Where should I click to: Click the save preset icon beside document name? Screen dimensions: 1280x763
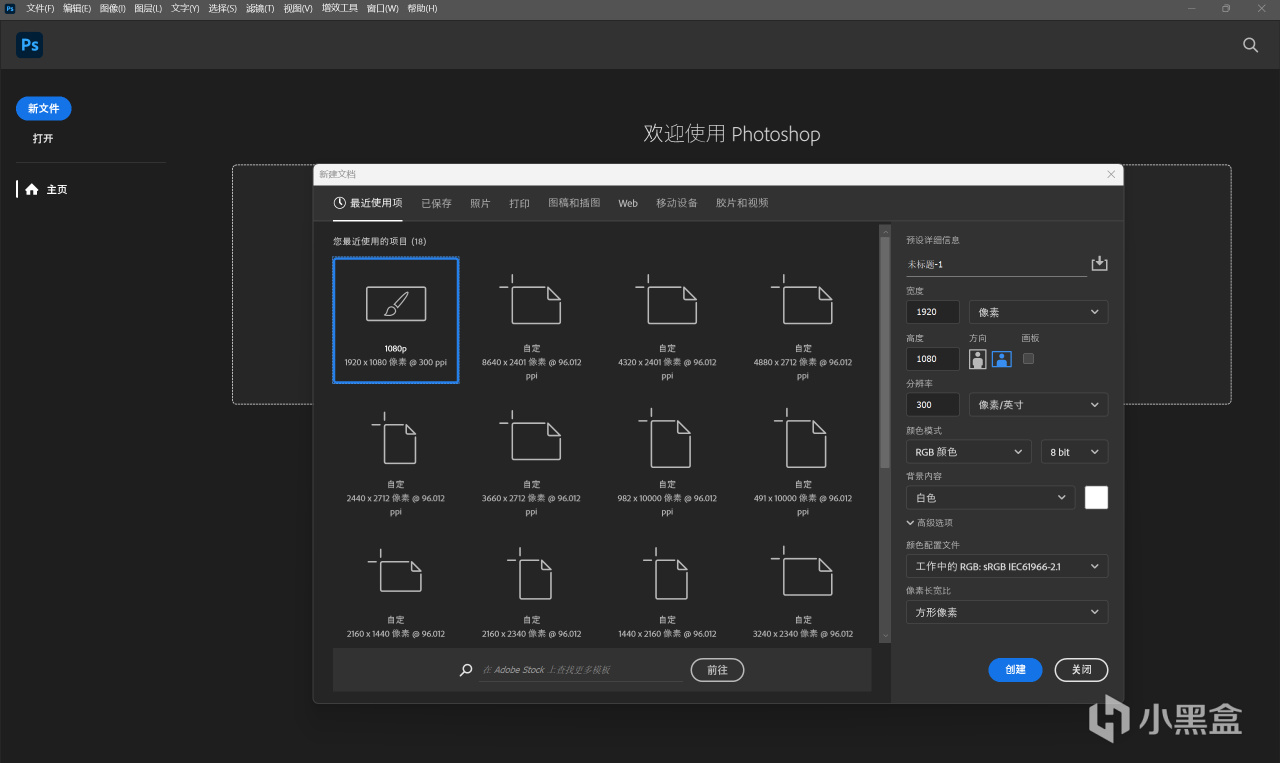coord(1099,264)
